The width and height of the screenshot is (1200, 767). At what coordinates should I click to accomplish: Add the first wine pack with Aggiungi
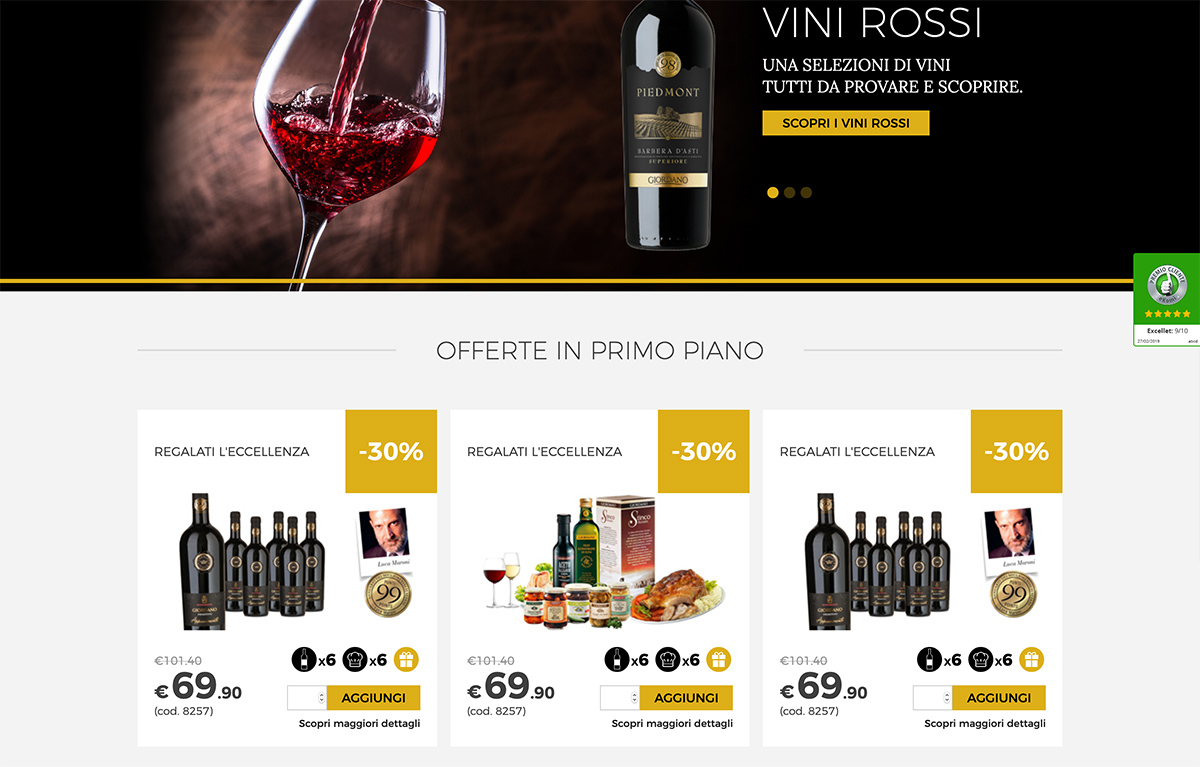(x=373, y=698)
